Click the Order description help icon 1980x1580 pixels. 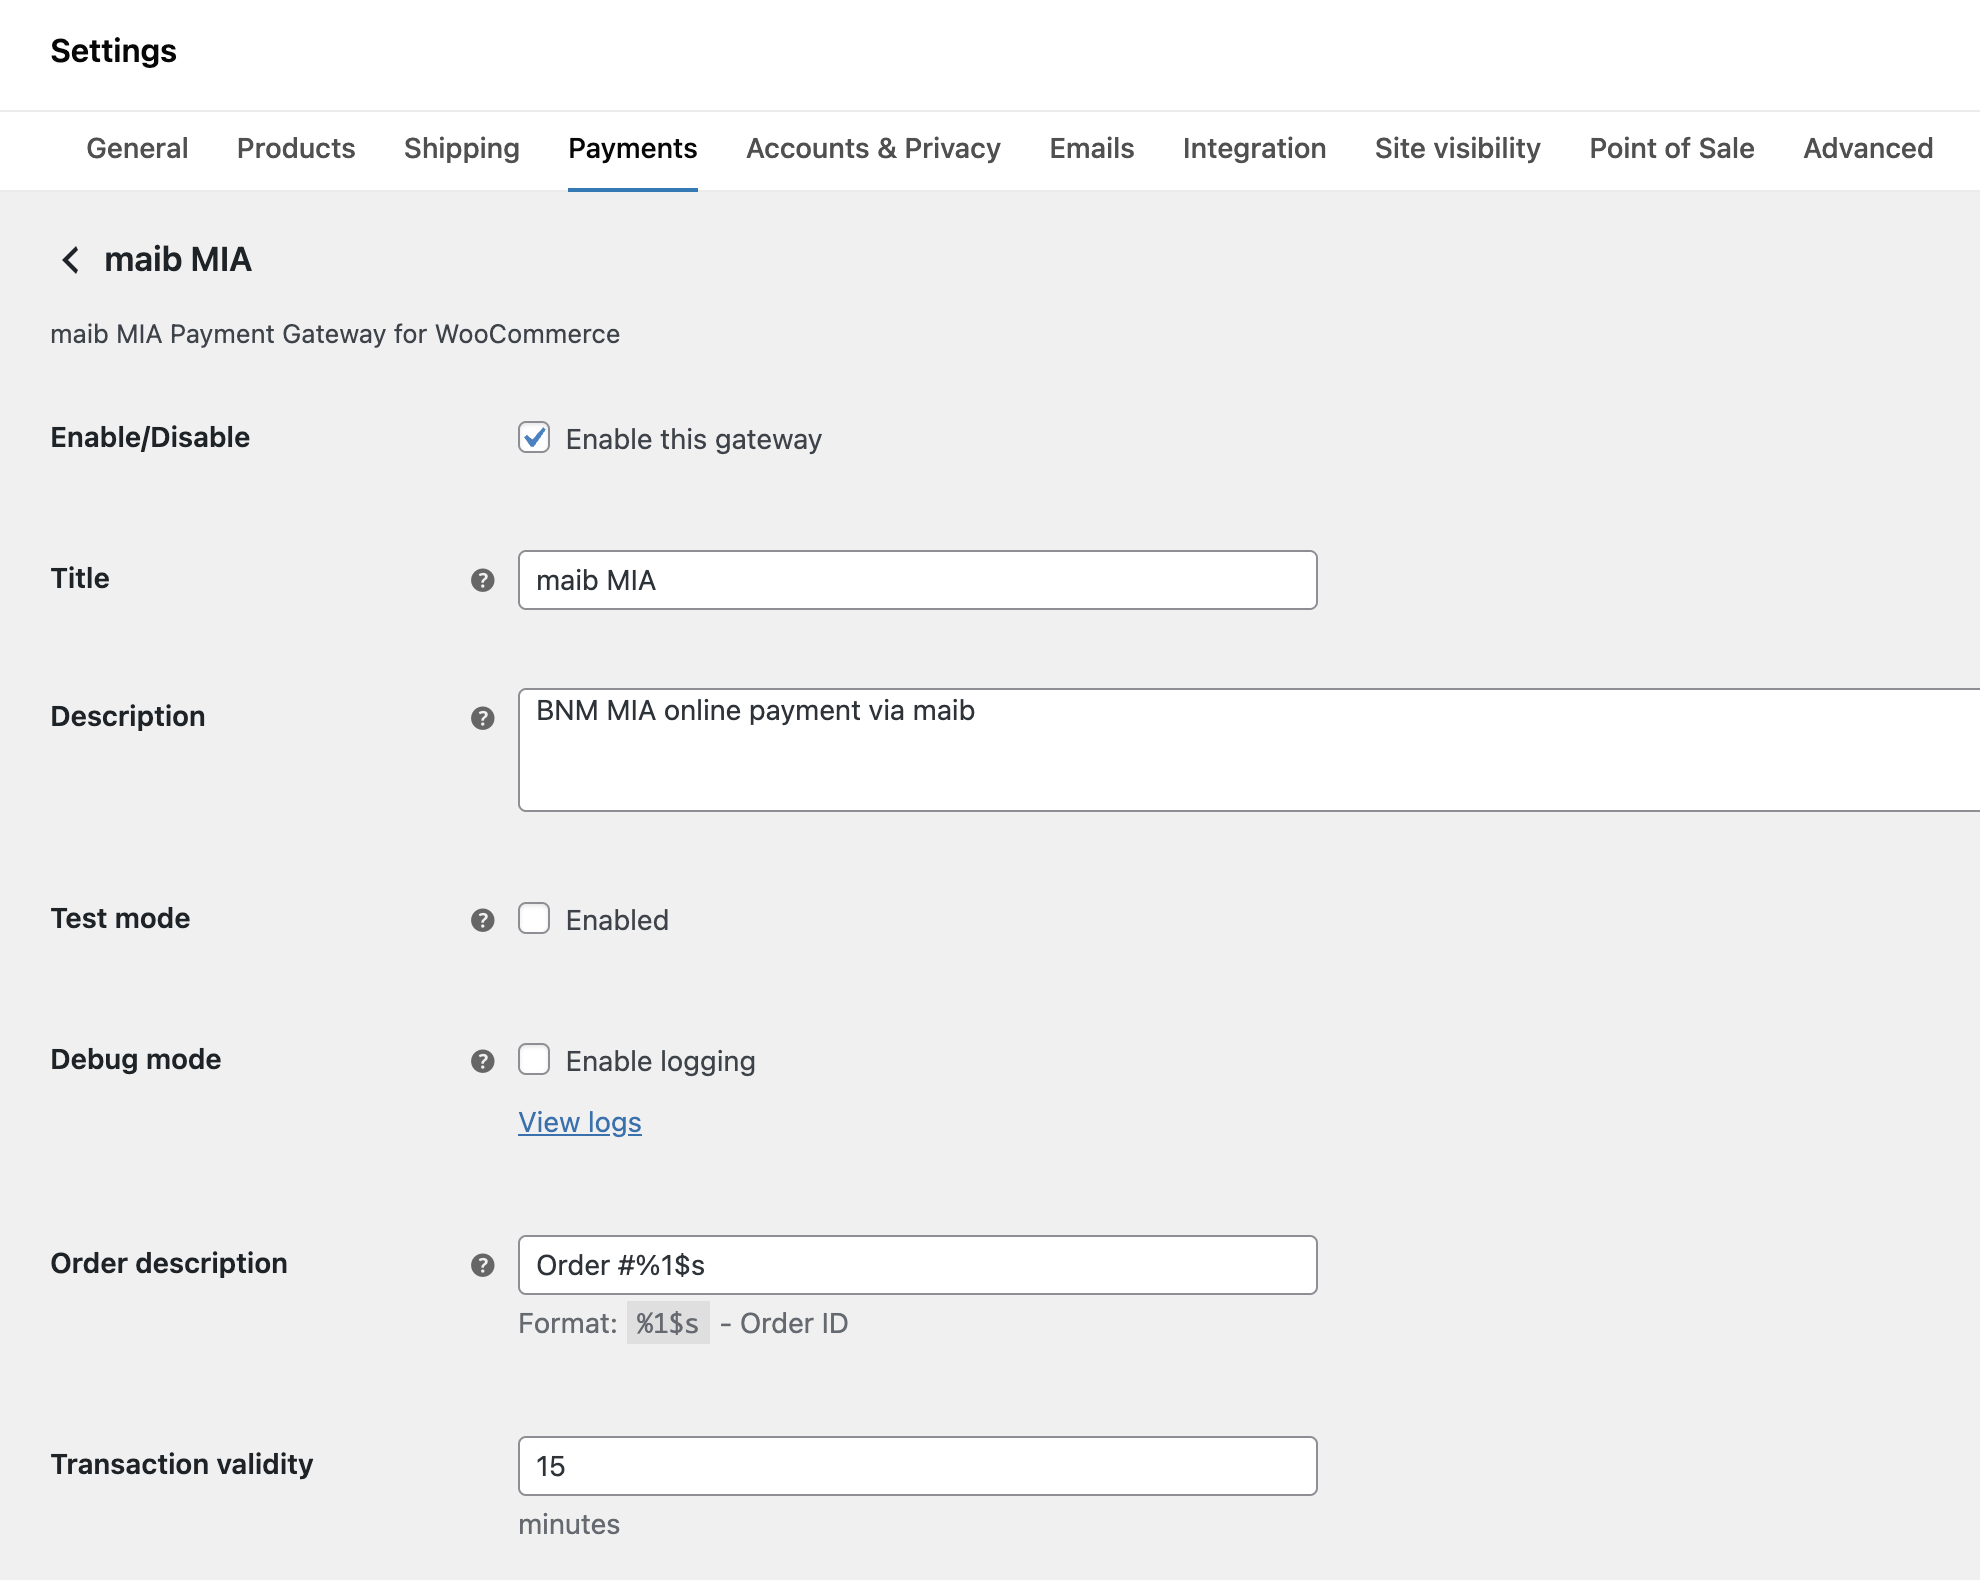click(484, 1264)
